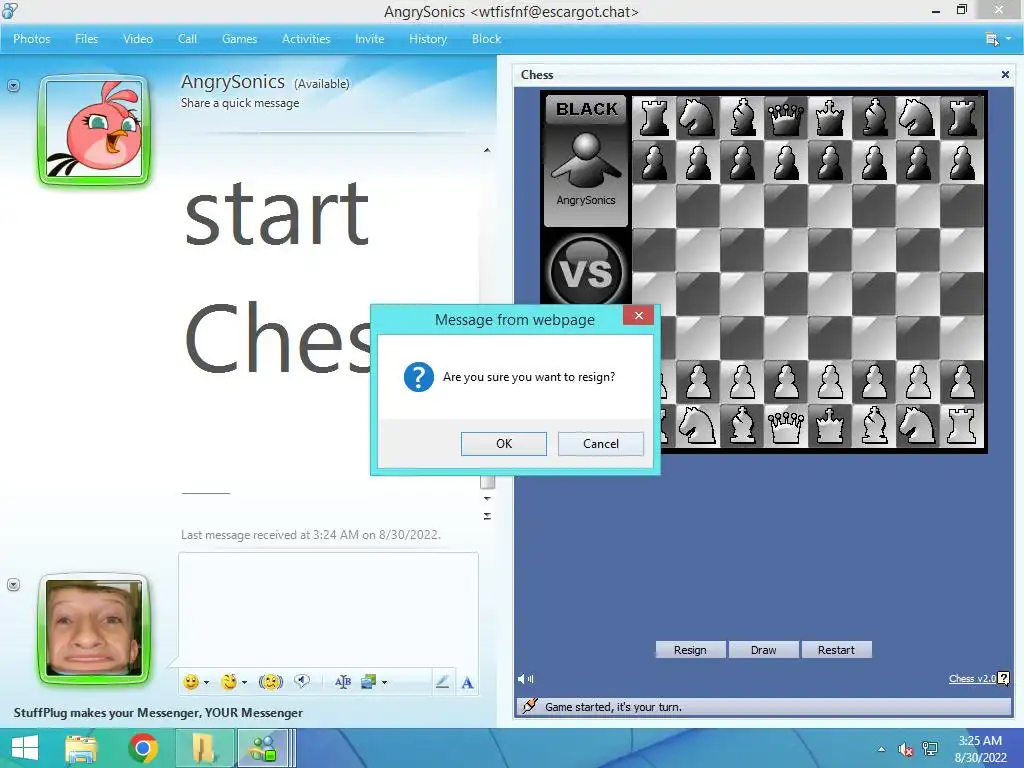This screenshot has height=768, width=1024.
Task: Click the toggle below the scroll down arrow
Action: [487, 517]
